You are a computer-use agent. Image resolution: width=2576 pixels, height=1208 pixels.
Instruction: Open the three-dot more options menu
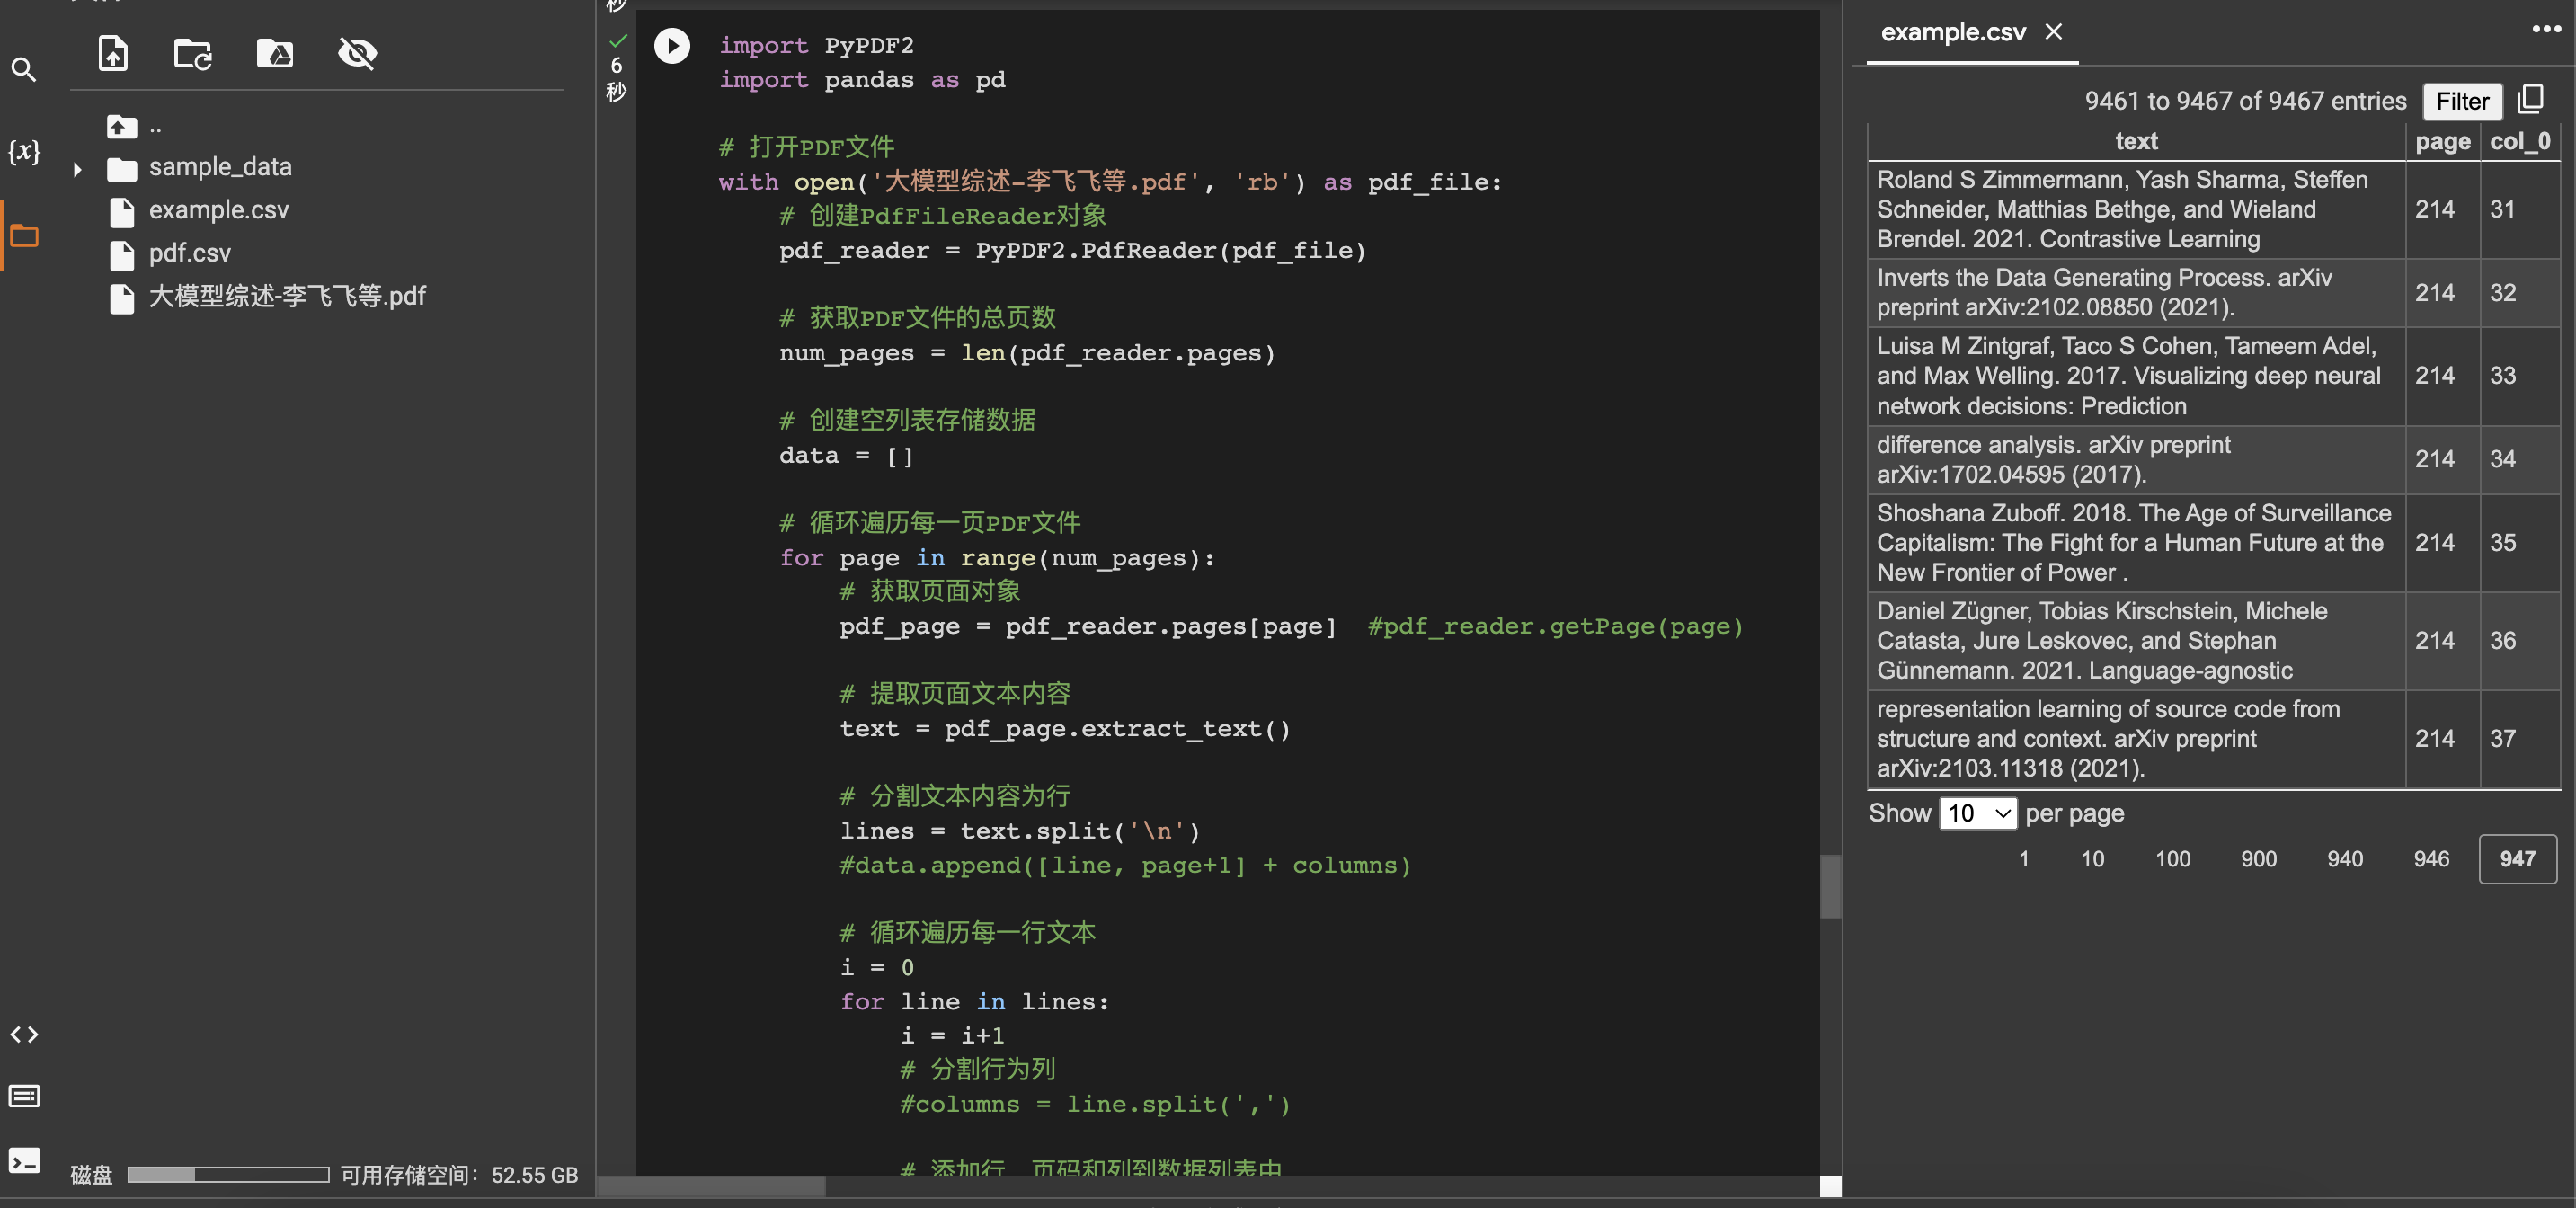point(2545,29)
